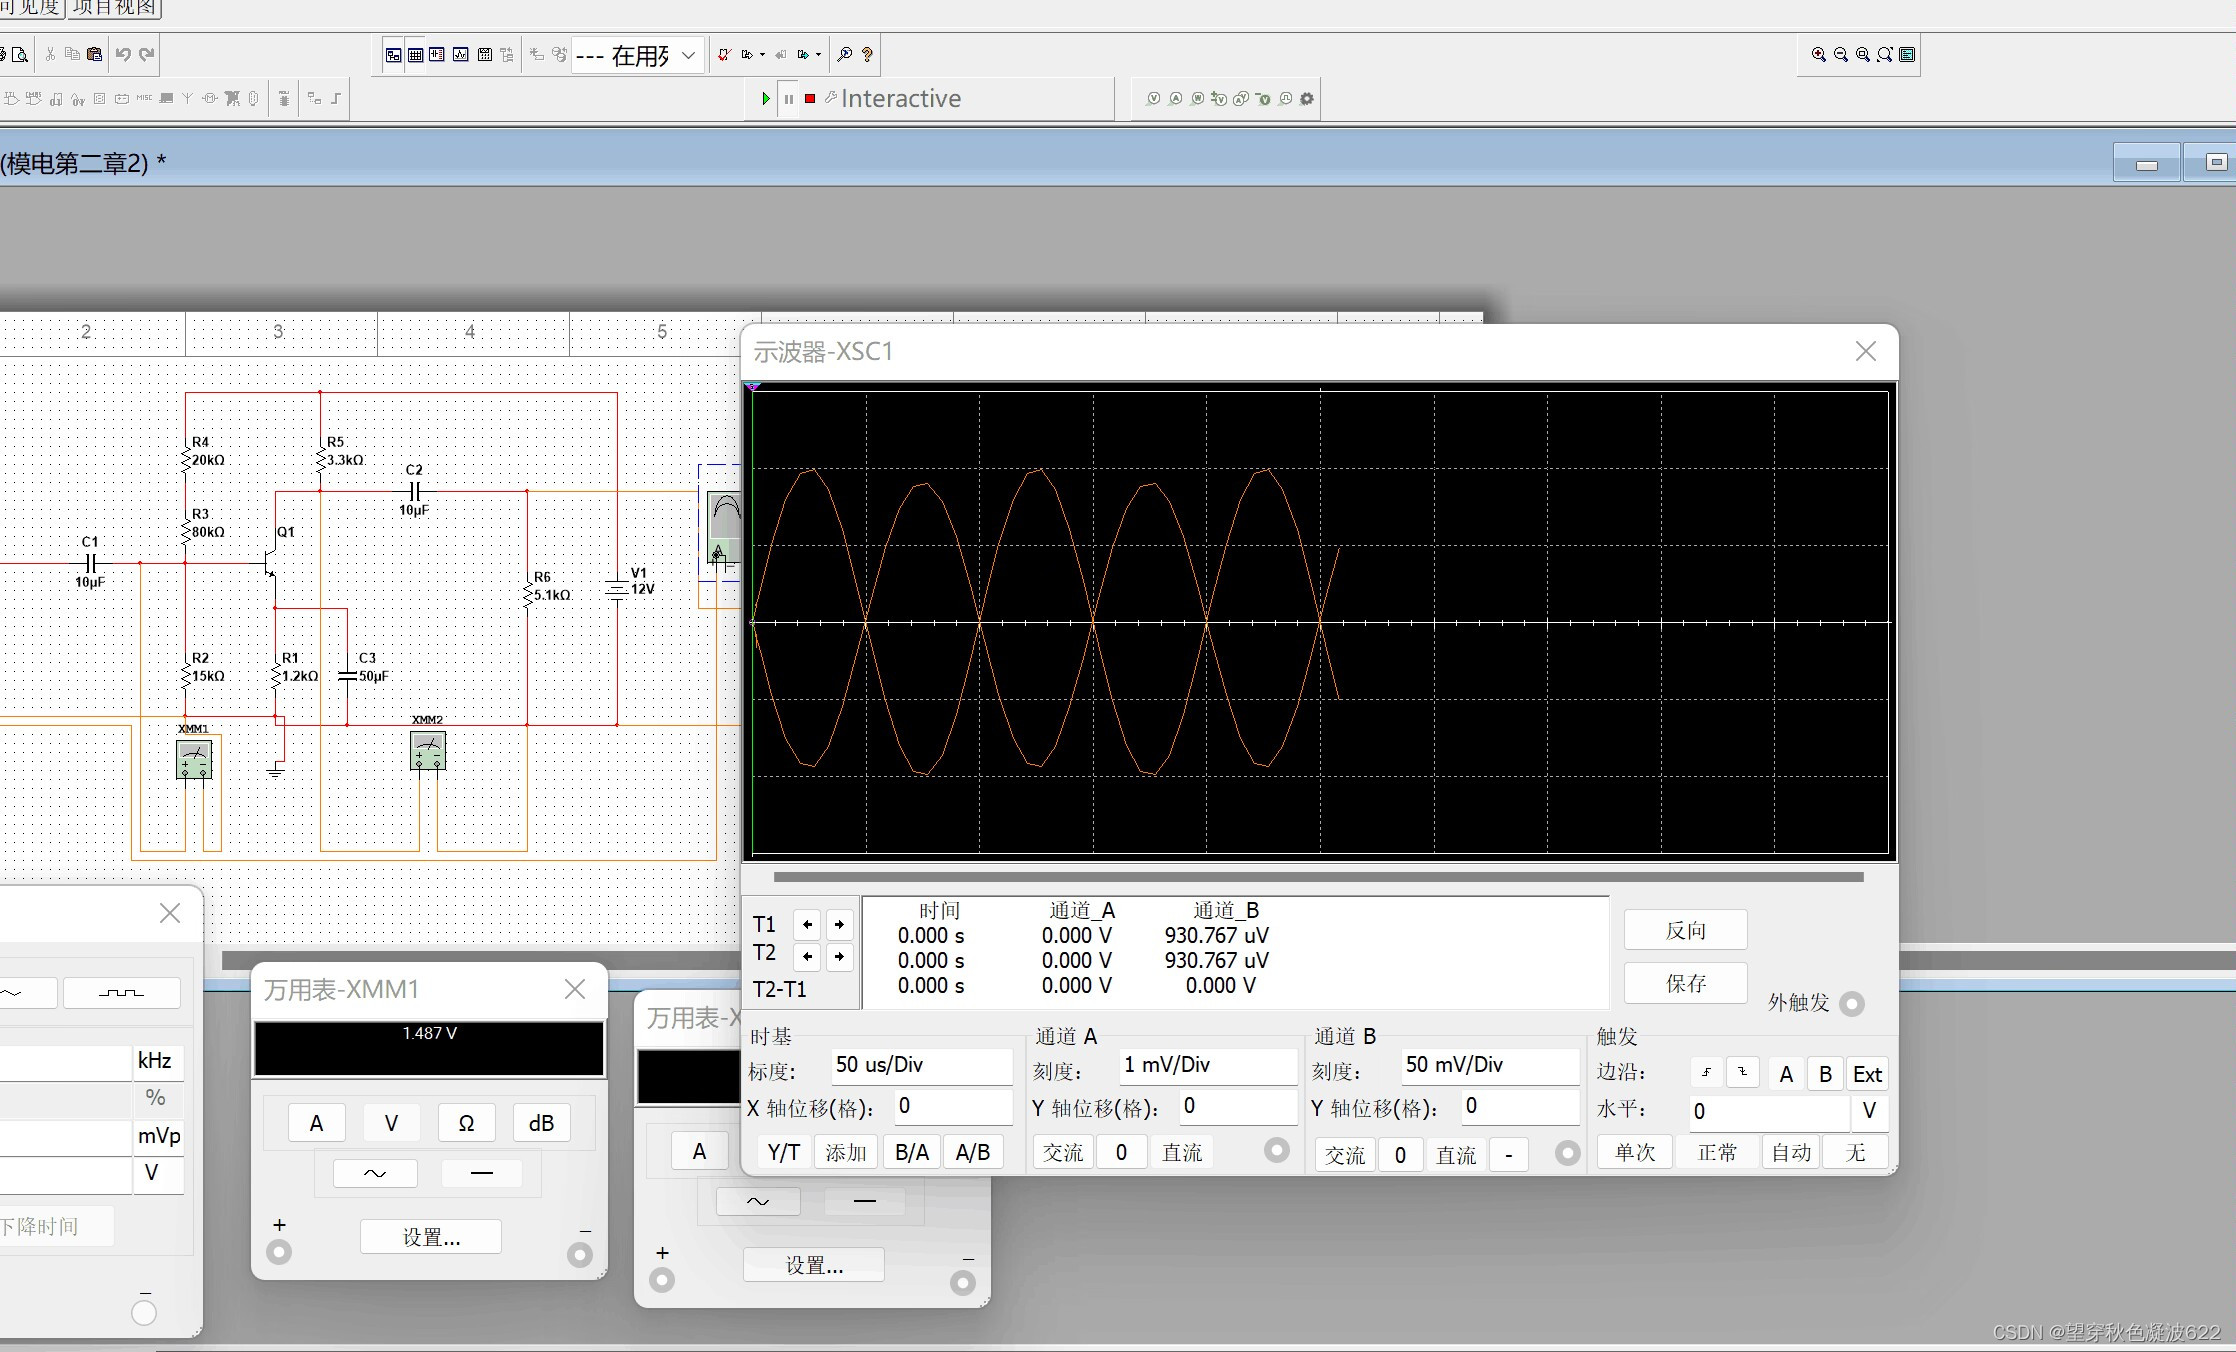
Task: Click the Zoom in magnifier icon
Action: (x=1818, y=55)
